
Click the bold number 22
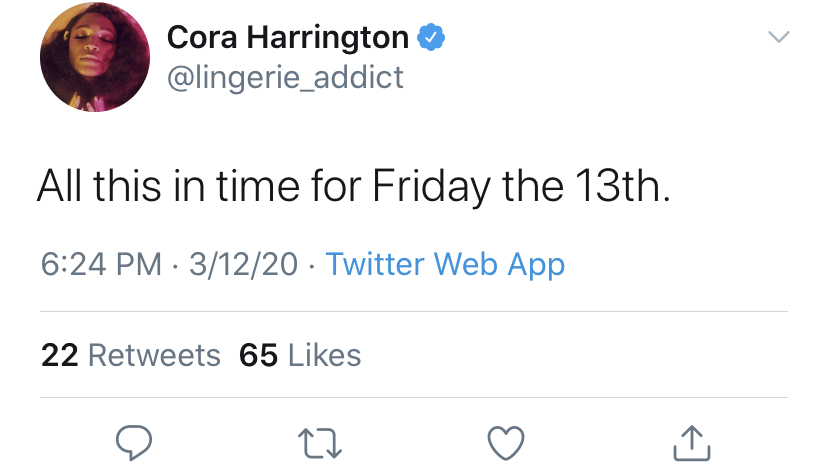[60, 355]
